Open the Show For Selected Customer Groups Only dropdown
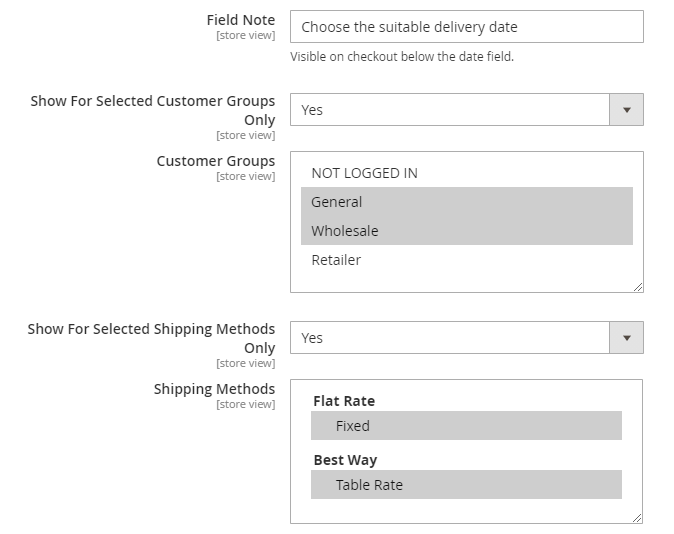674x534 pixels. 450,110
